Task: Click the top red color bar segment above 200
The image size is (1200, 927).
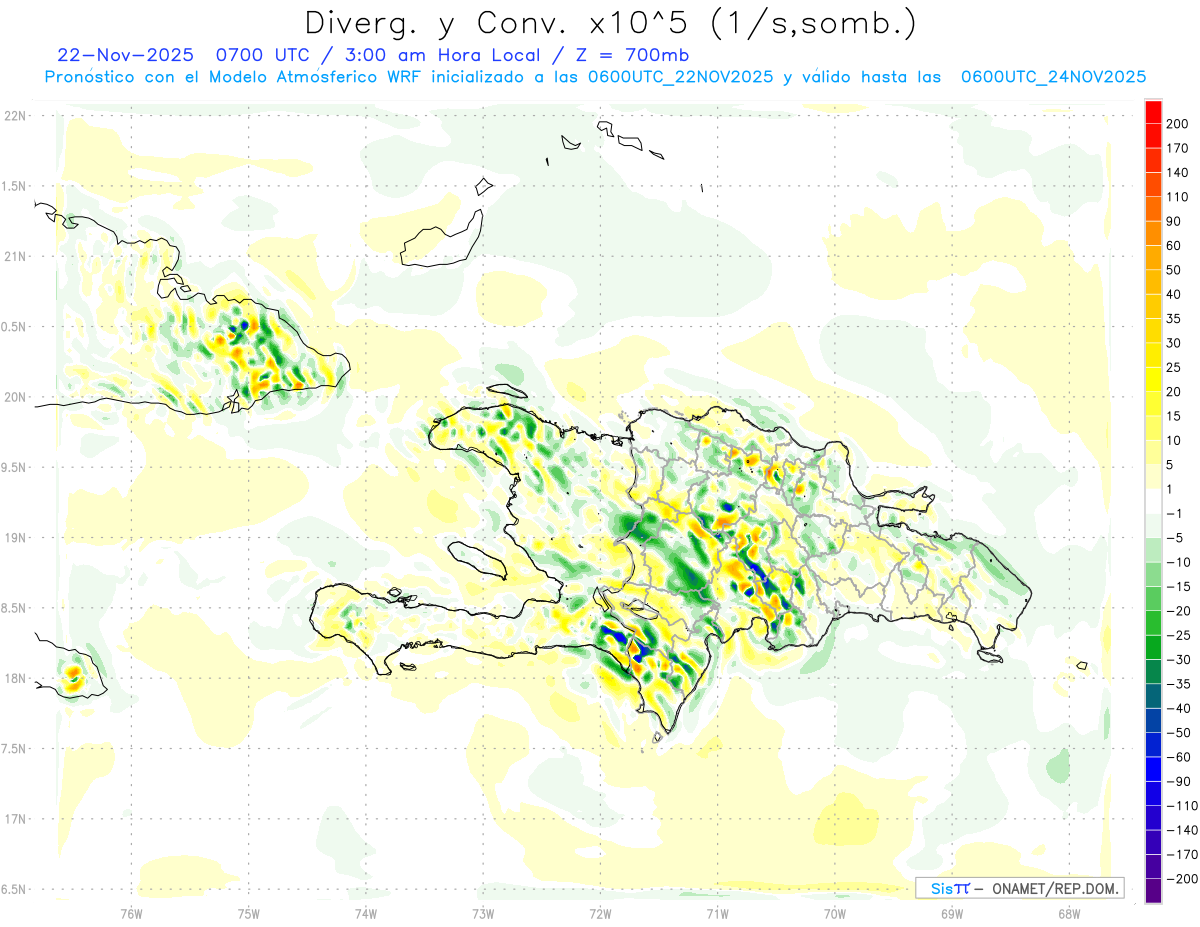Action: coord(1153,112)
